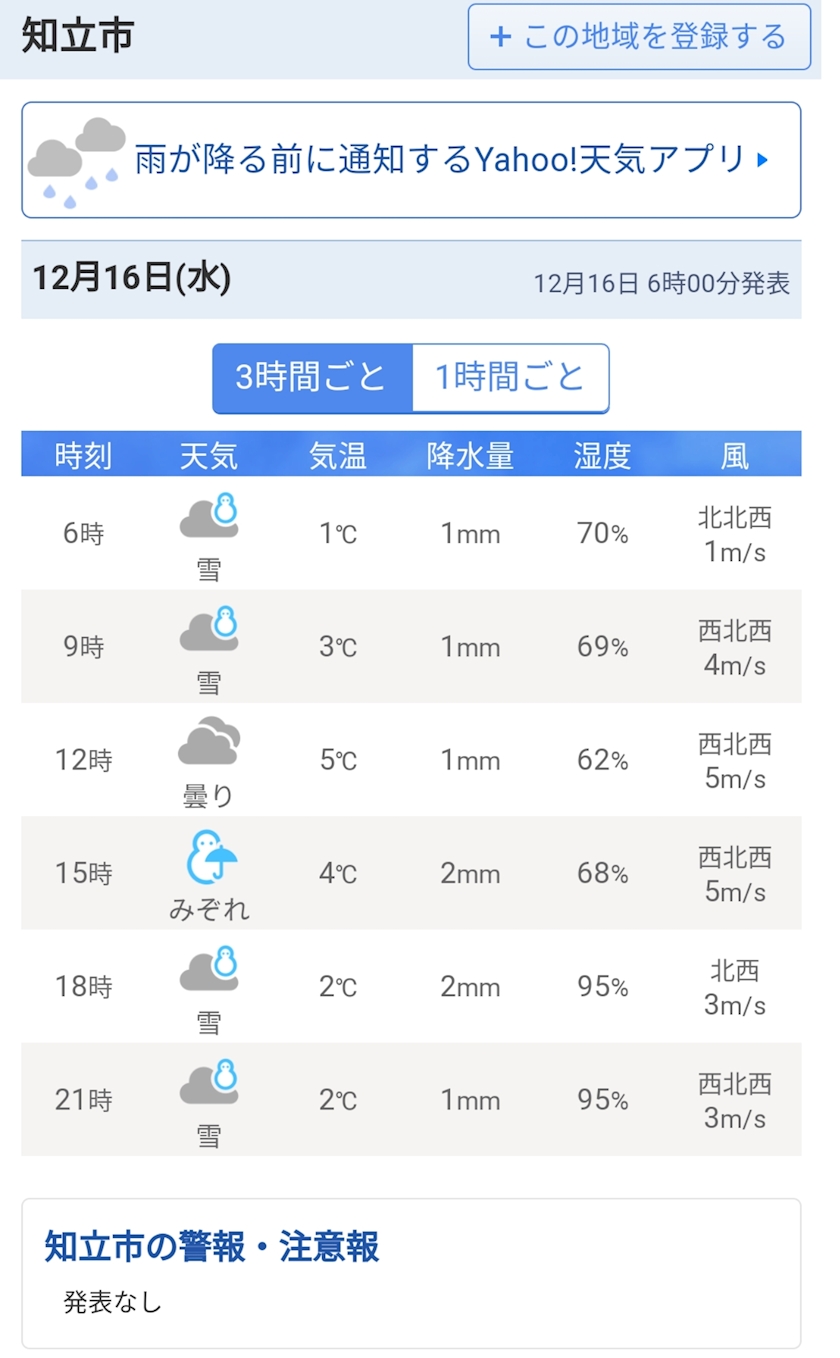Switch to the 3時間ごと view
The width and height of the screenshot is (840, 1358).
(312, 378)
